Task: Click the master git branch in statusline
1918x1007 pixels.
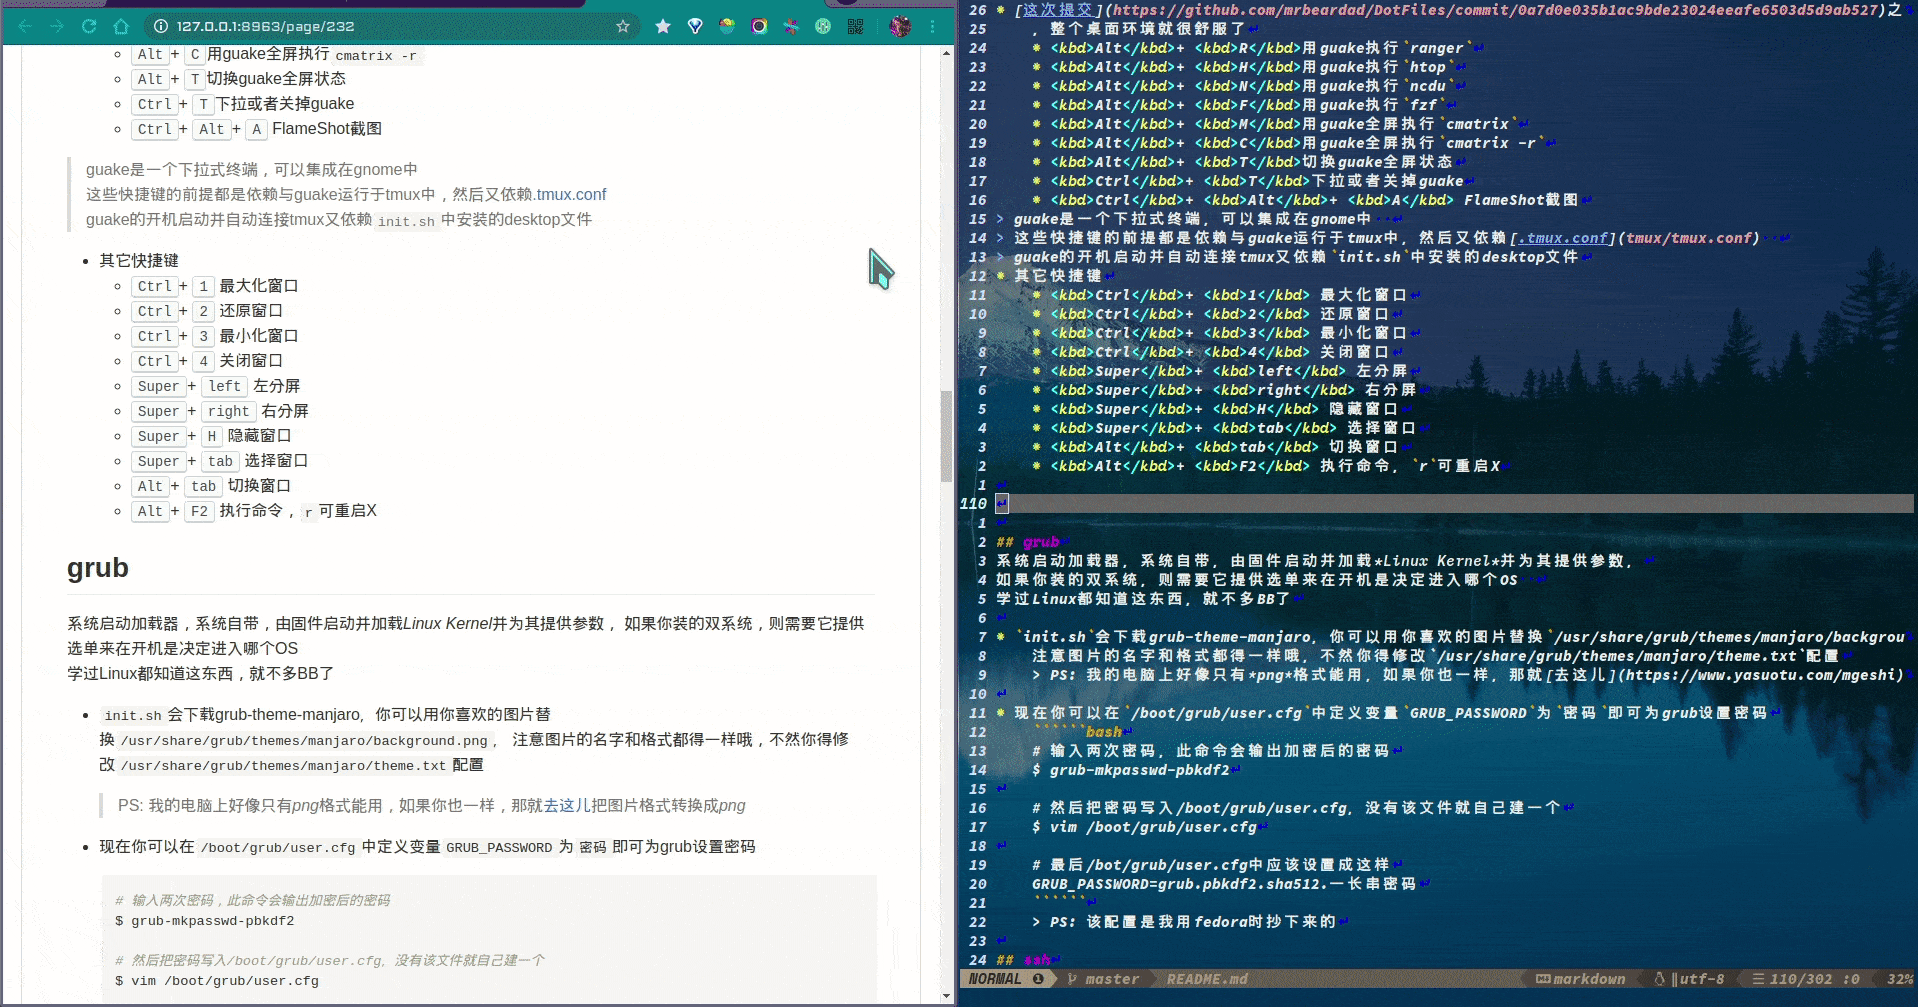Action: (x=1103, y=979)
